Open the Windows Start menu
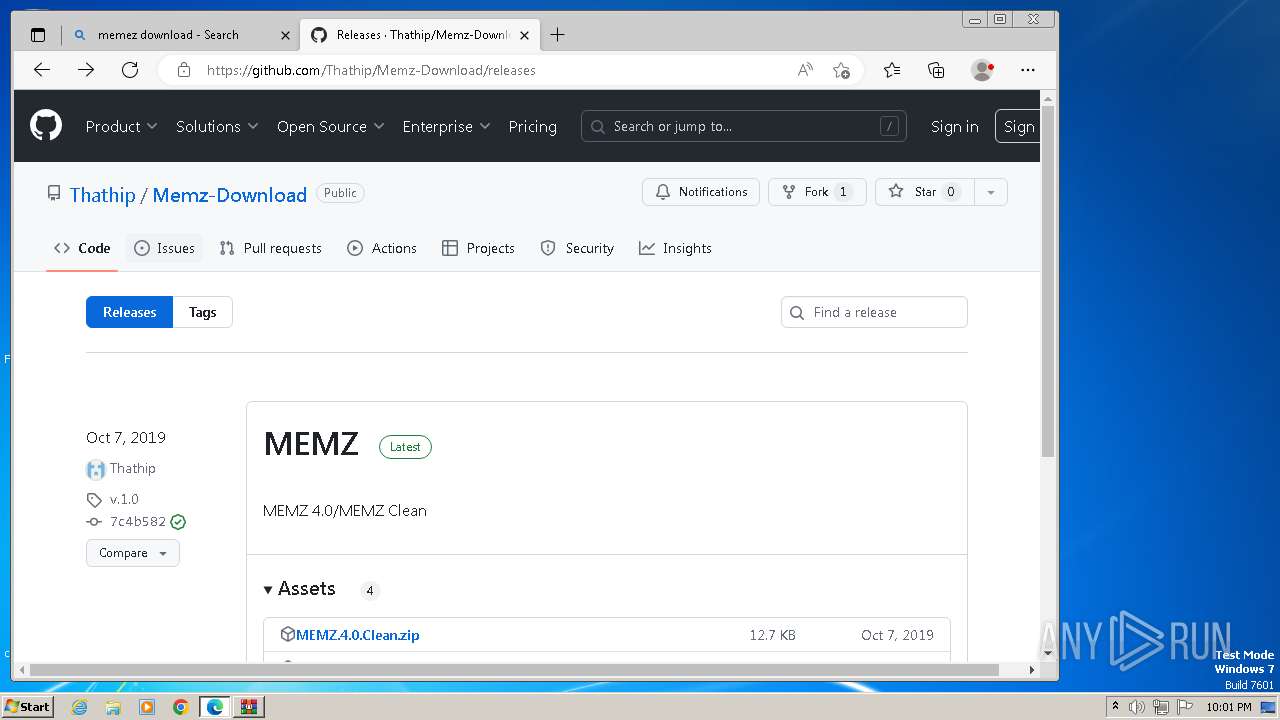The width and height of the screenshot is (1280, 720). click(27, 706)
